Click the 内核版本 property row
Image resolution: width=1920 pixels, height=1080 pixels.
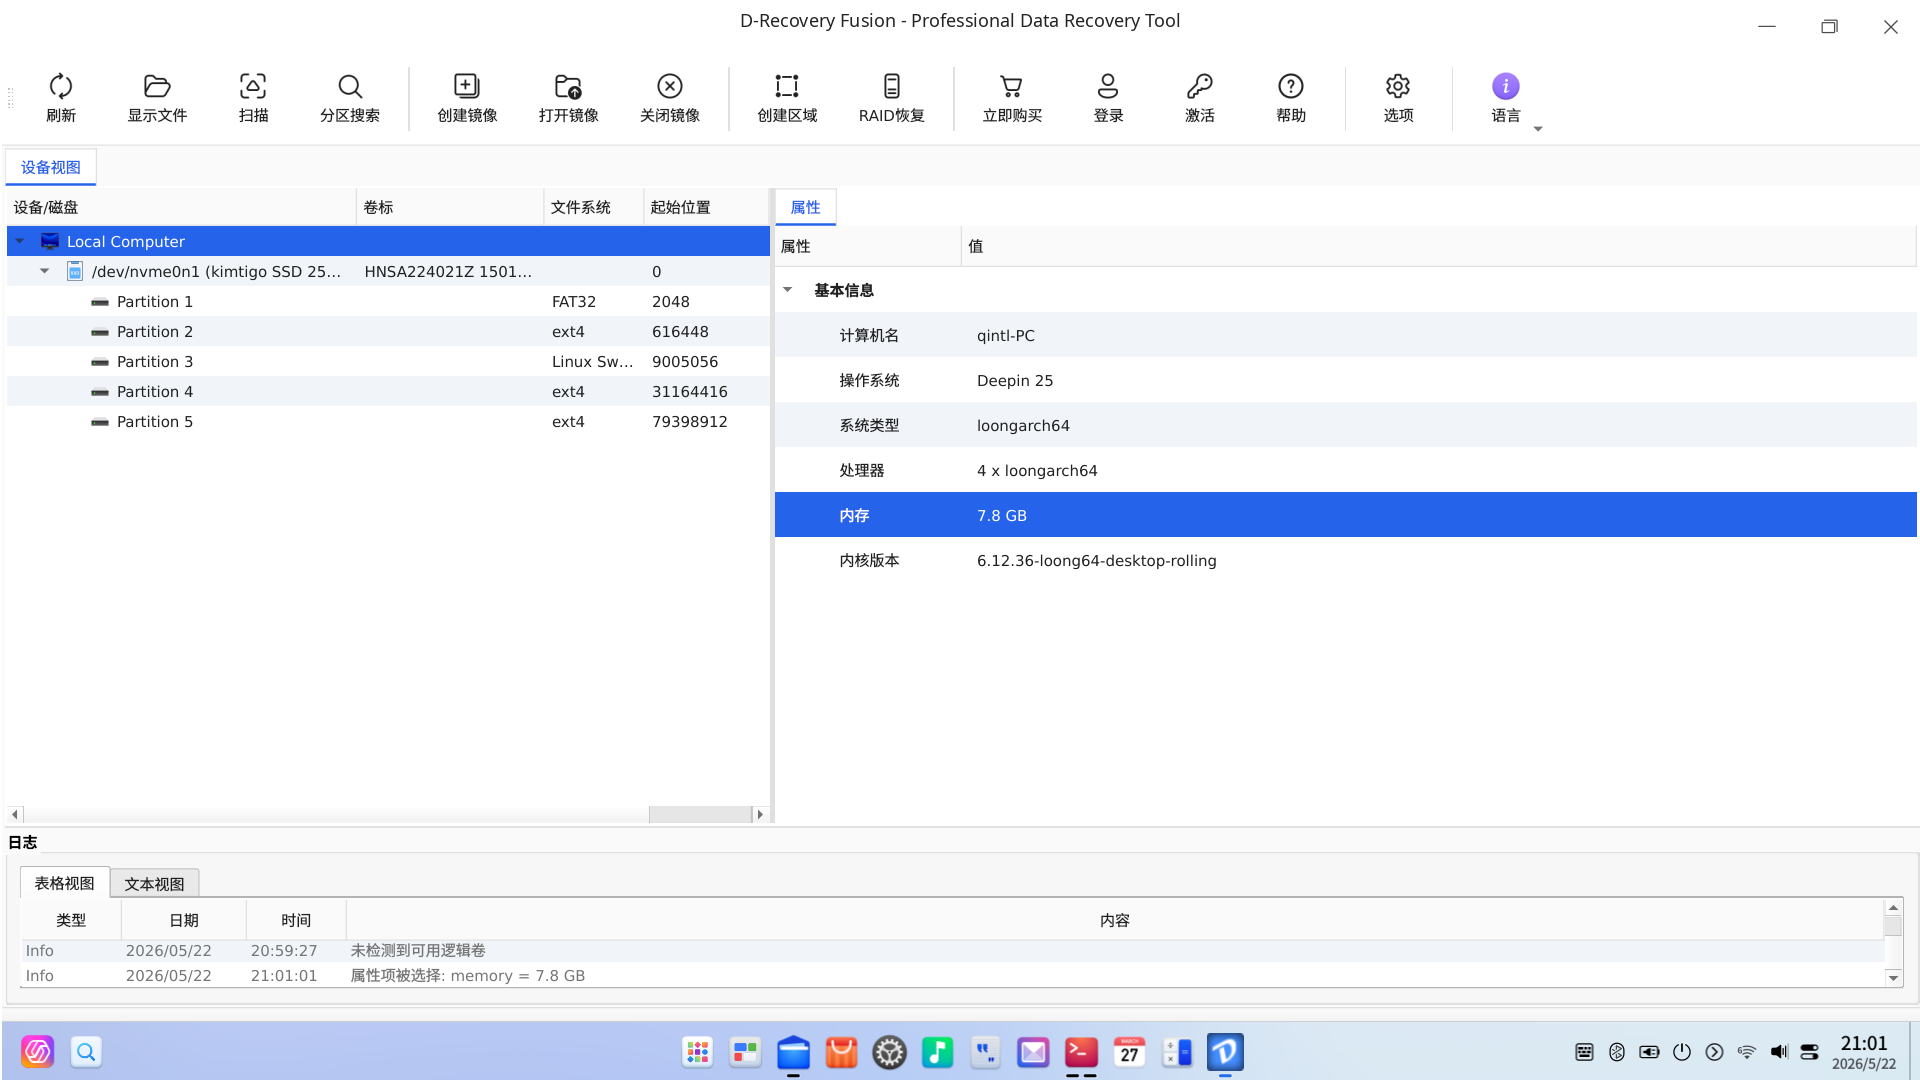[x=1346, y=560]
